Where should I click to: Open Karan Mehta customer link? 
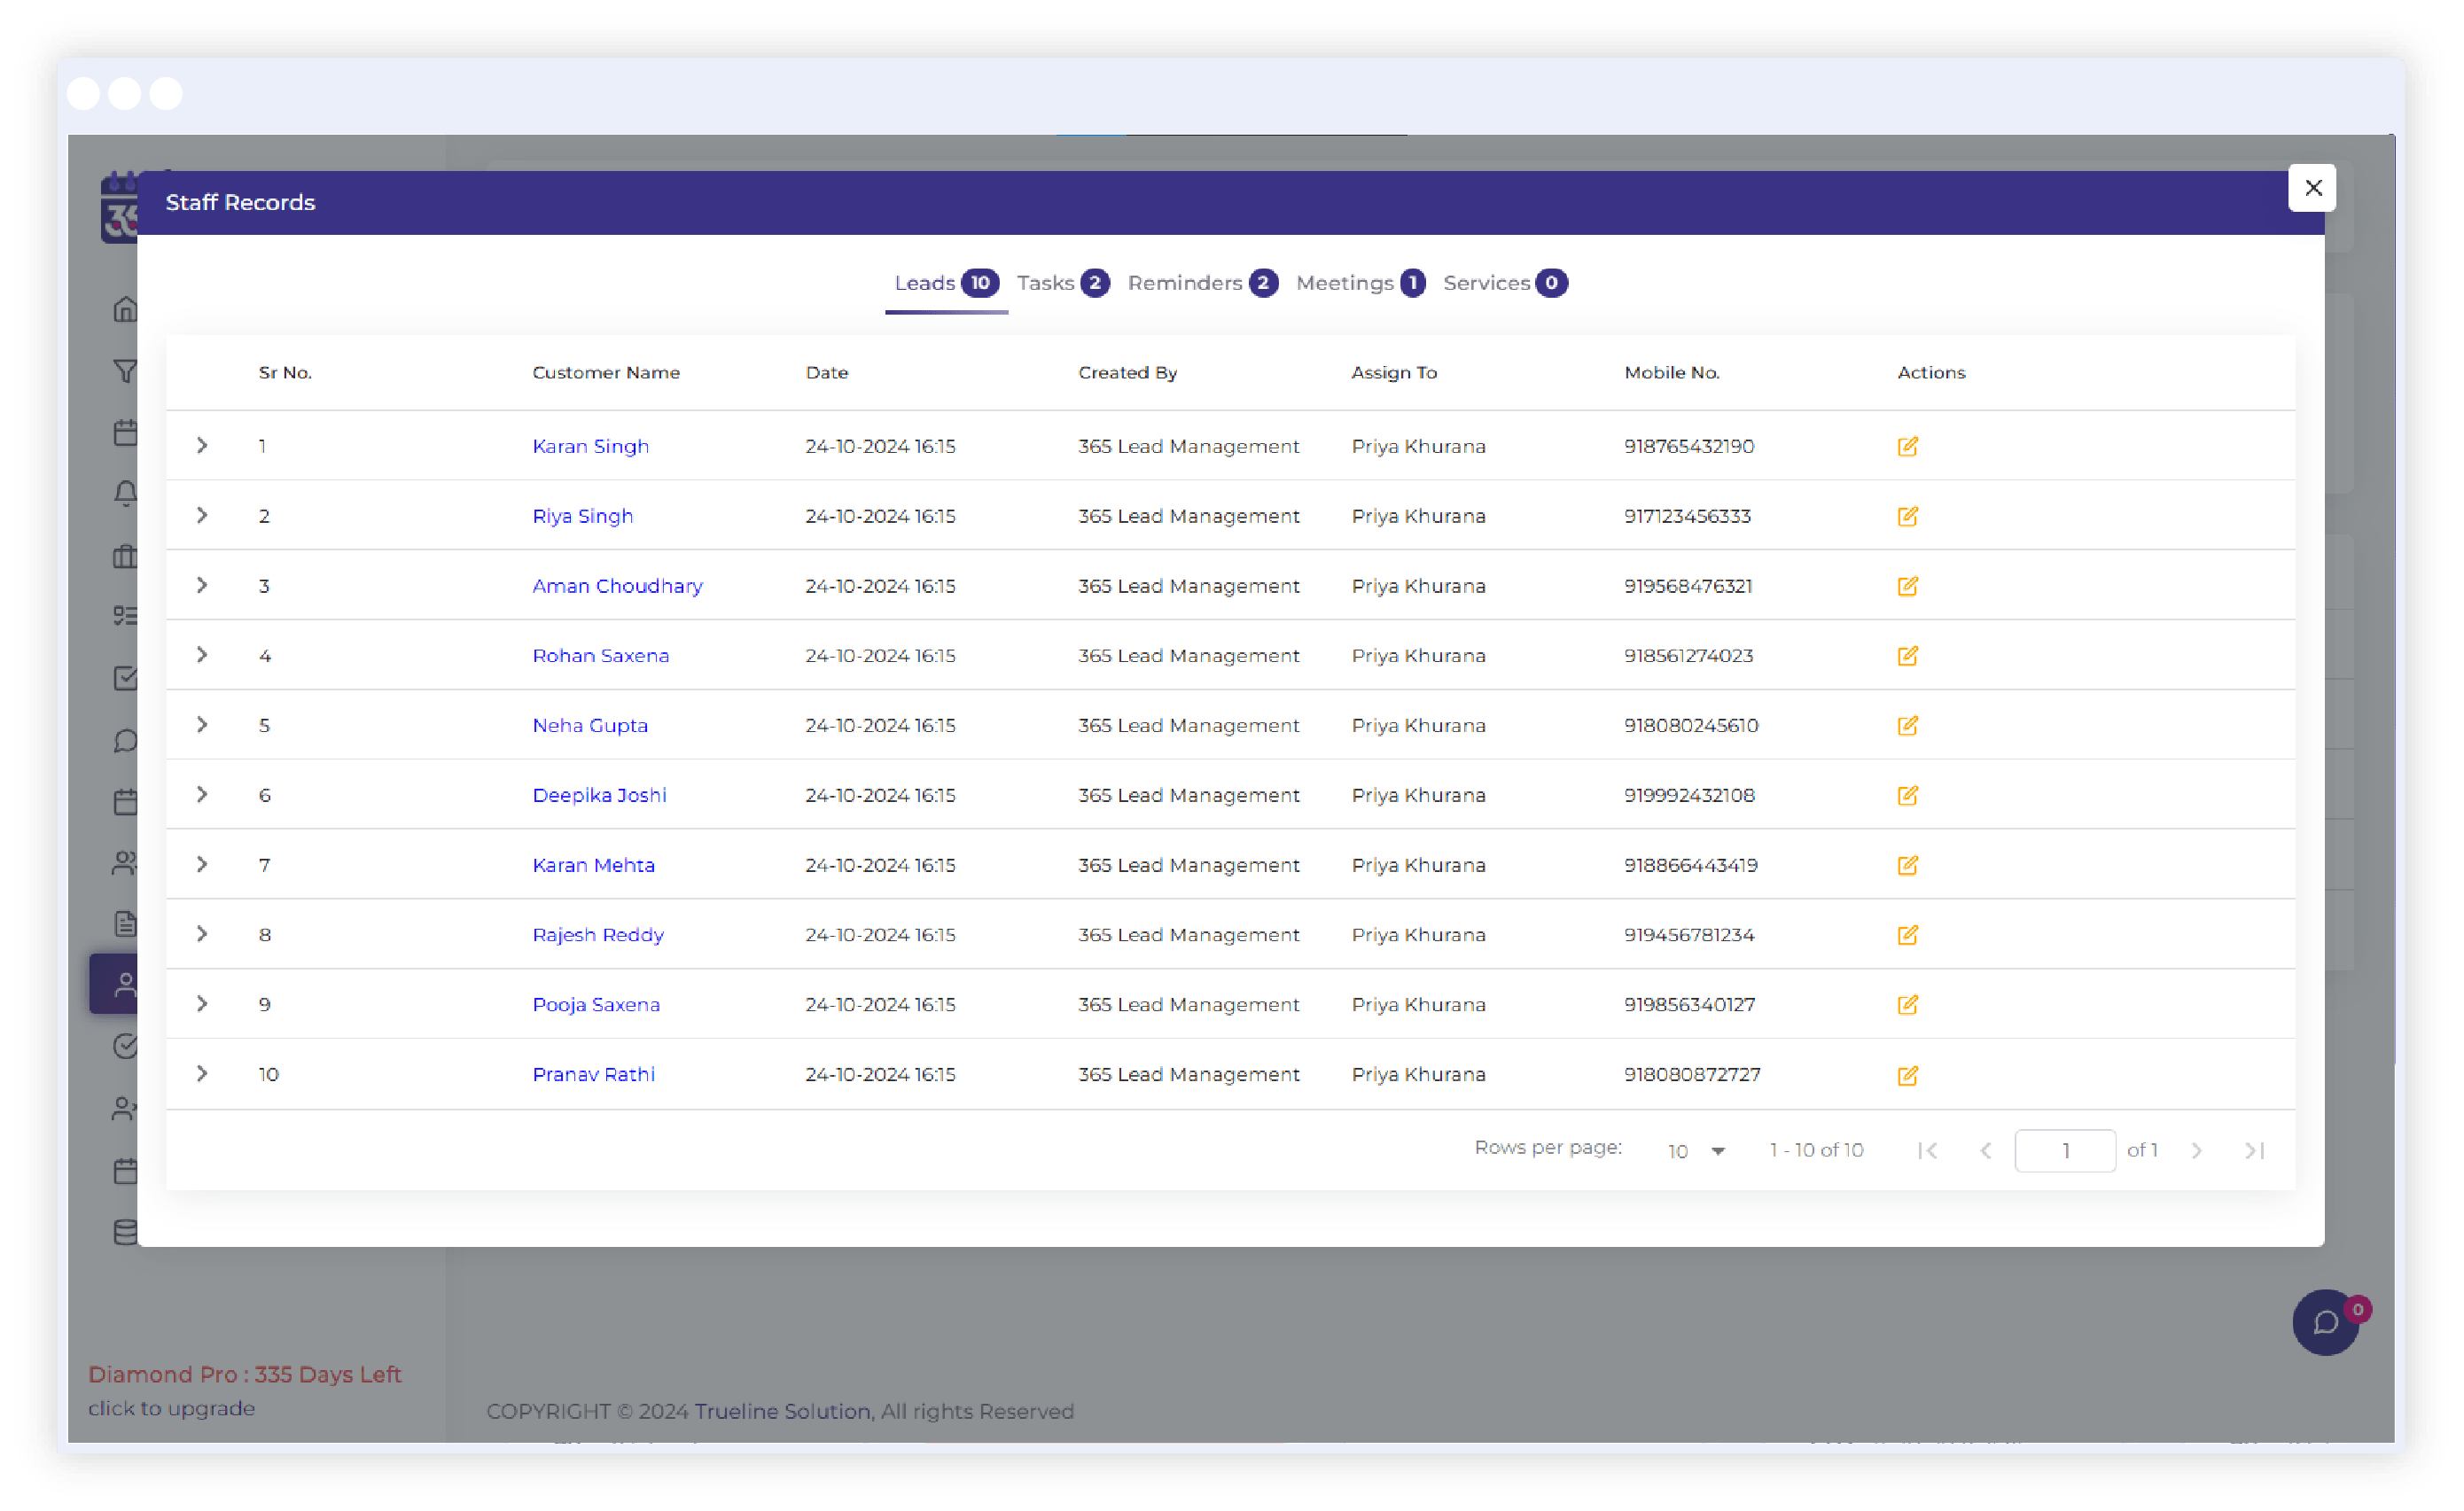pos(593,865)
